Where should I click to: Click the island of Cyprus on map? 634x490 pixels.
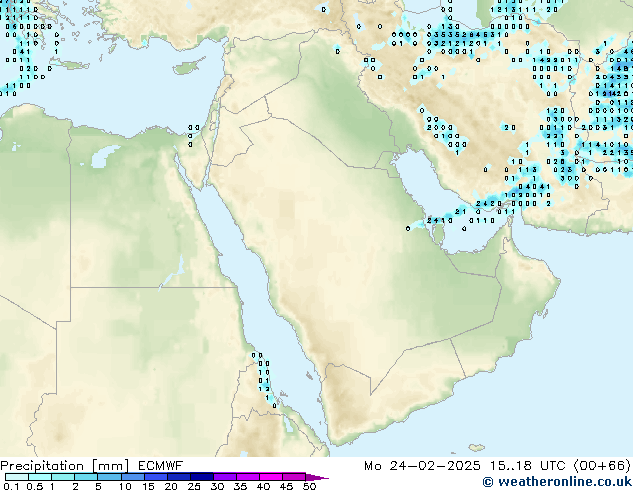tap(188, 67)
